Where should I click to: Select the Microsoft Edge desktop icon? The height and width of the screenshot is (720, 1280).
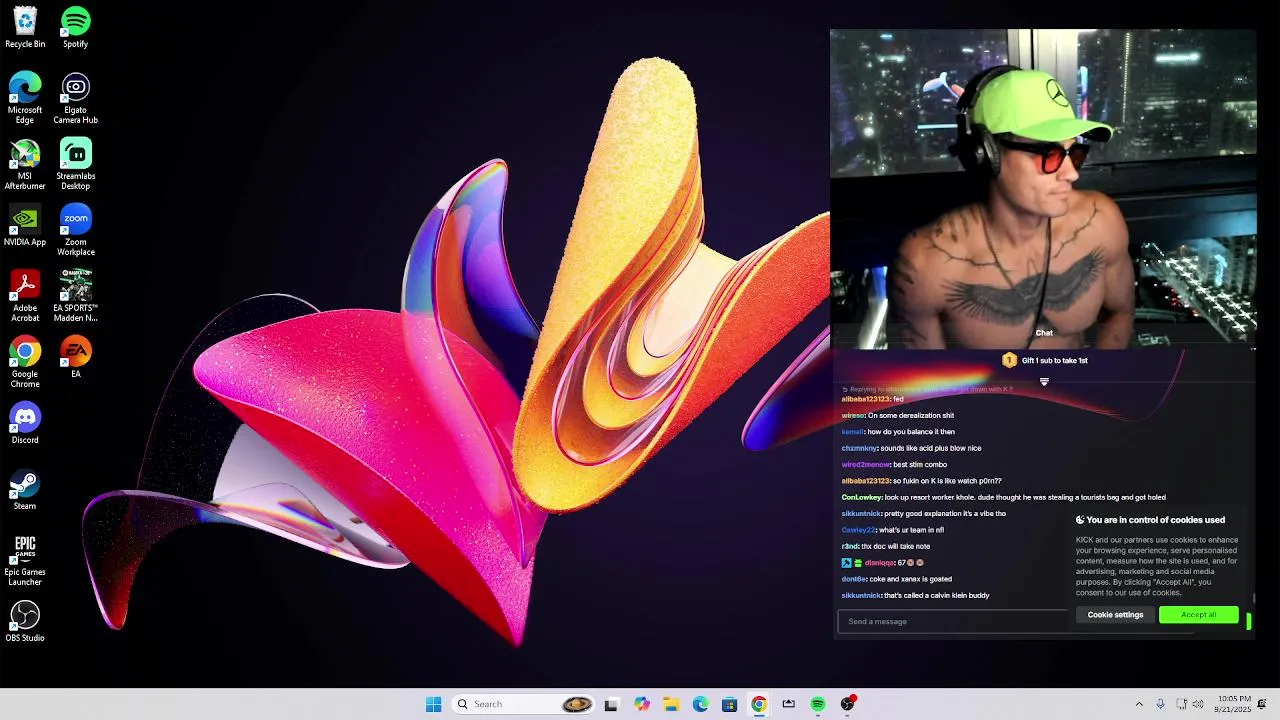coord(25,98)
